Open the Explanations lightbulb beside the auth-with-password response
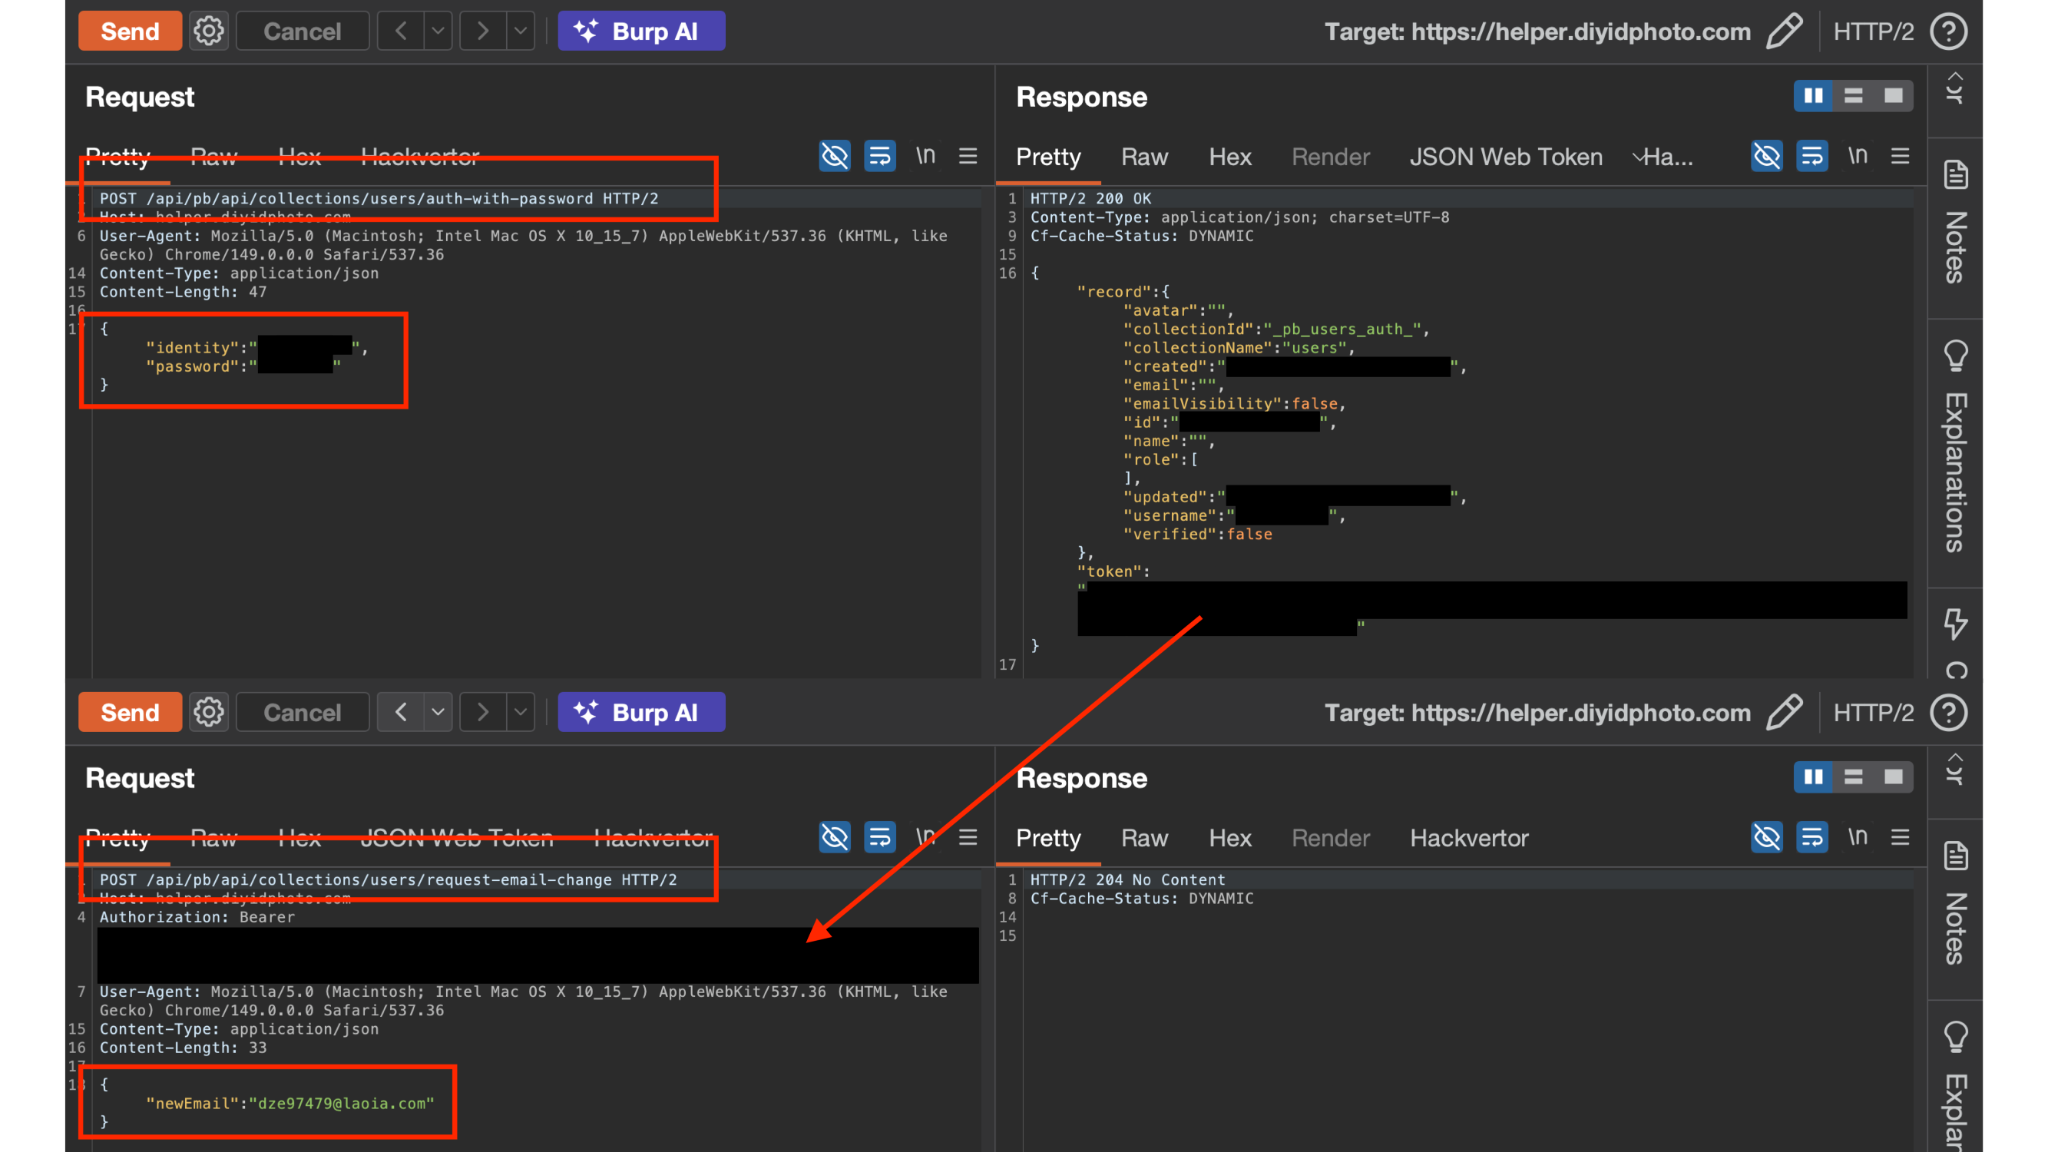The image size is (2048, 1152). coord(1956,356)
